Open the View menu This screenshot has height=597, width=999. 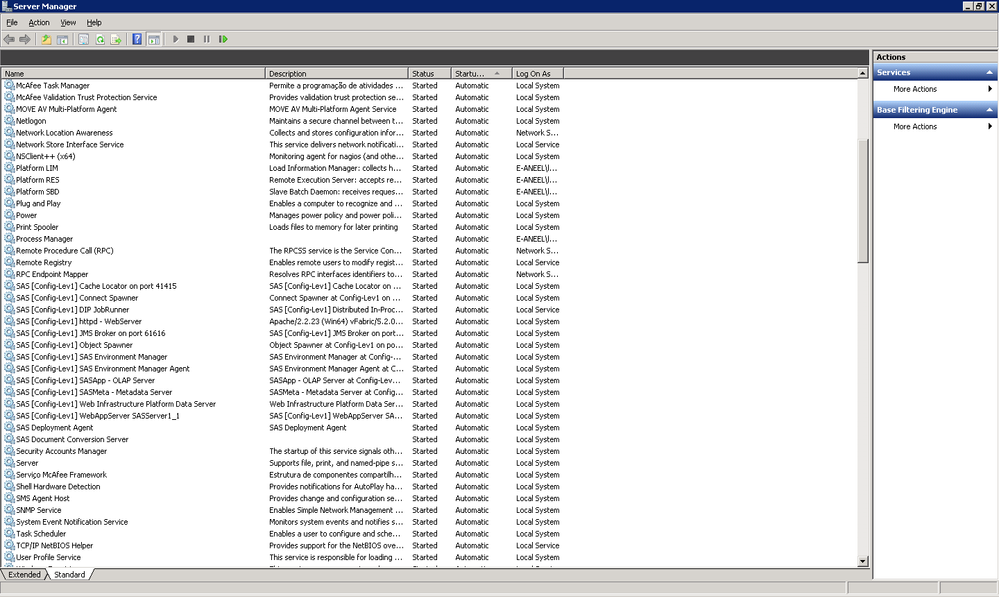tap(68, 23)
